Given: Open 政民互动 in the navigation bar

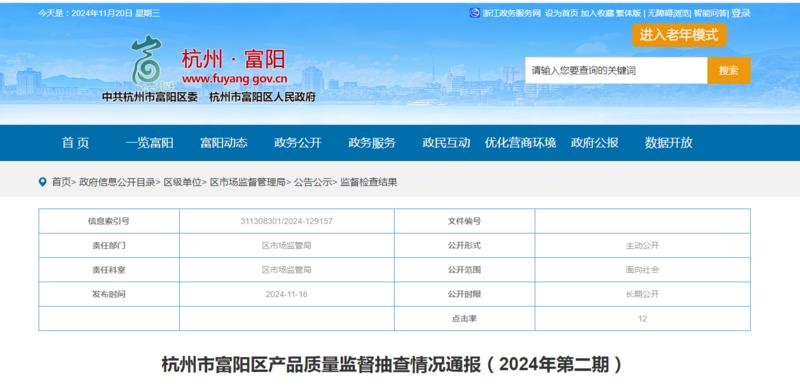Looking at the screenshot, I should pos(446,143).
